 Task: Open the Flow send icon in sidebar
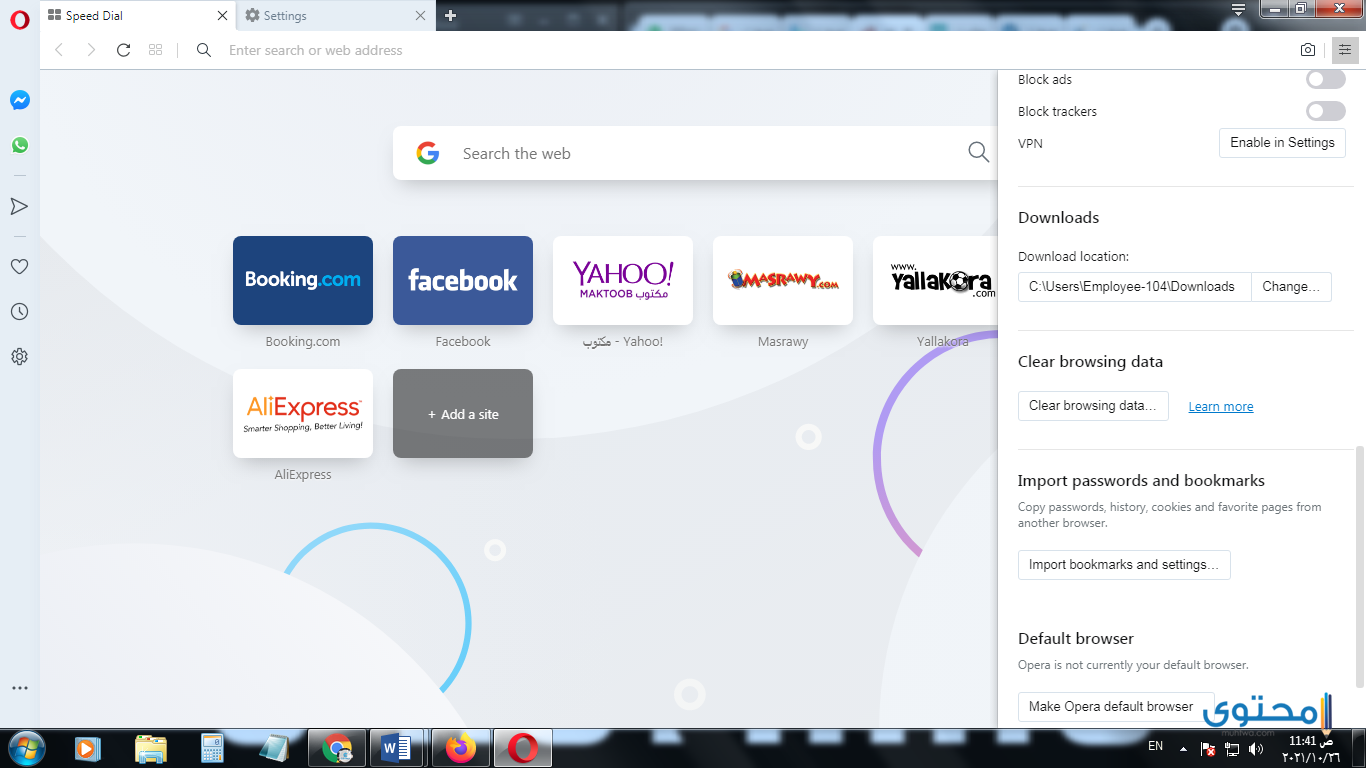point(19,206)
